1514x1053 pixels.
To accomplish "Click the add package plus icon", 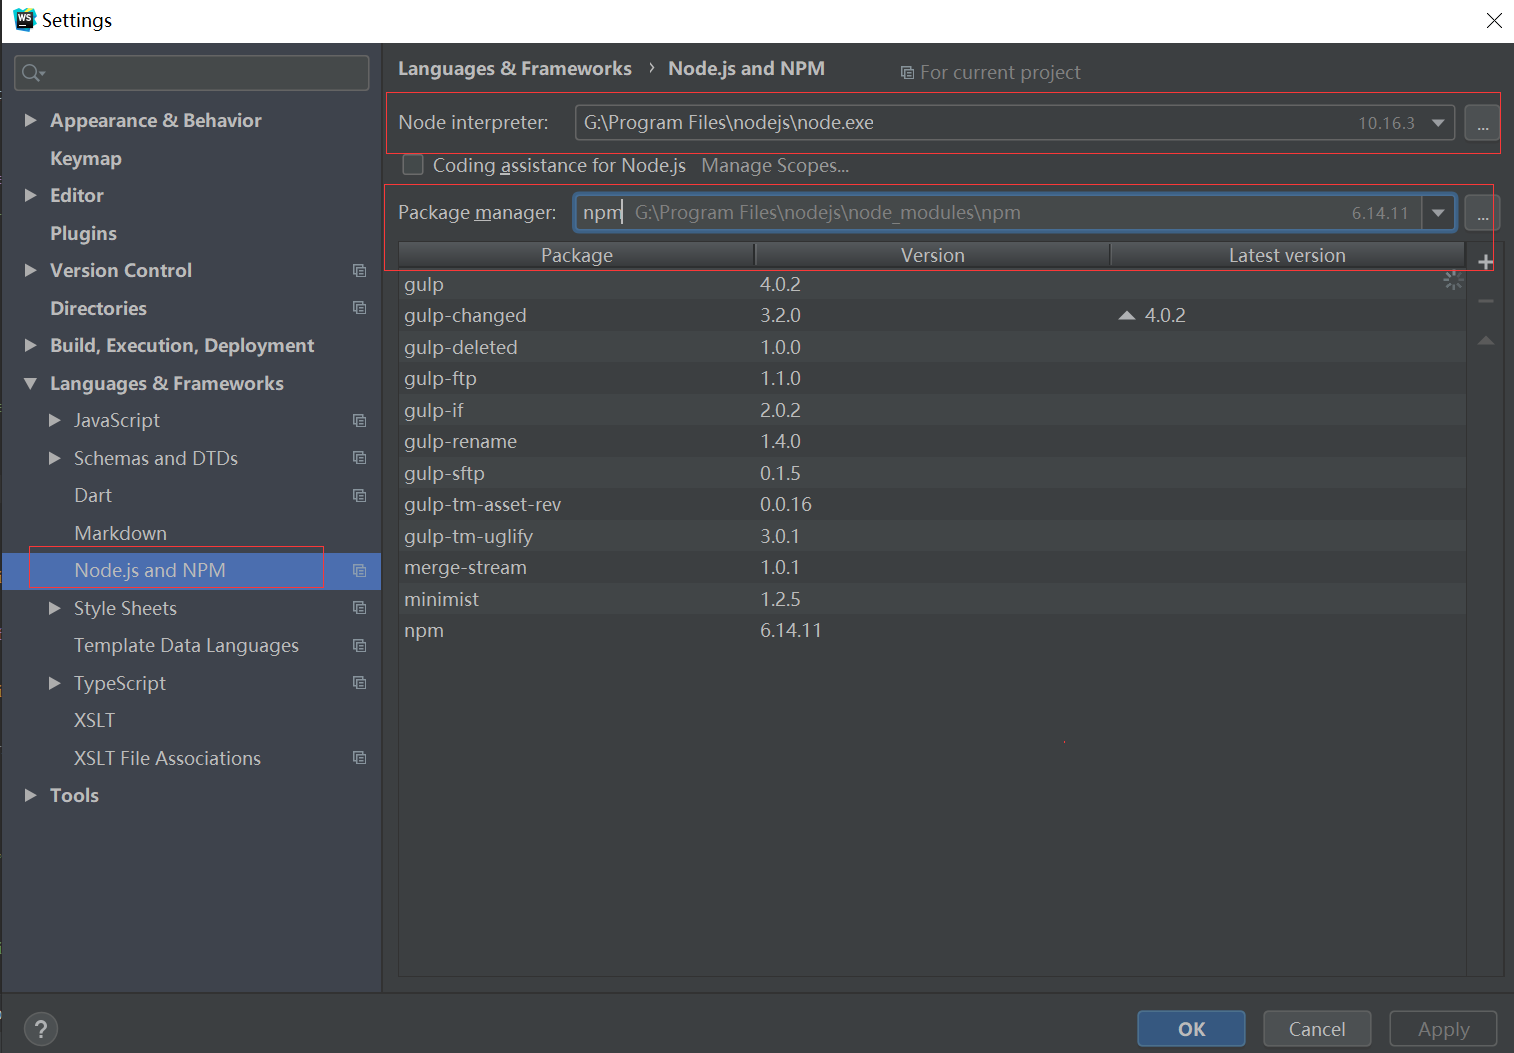I will [1486, 262].
